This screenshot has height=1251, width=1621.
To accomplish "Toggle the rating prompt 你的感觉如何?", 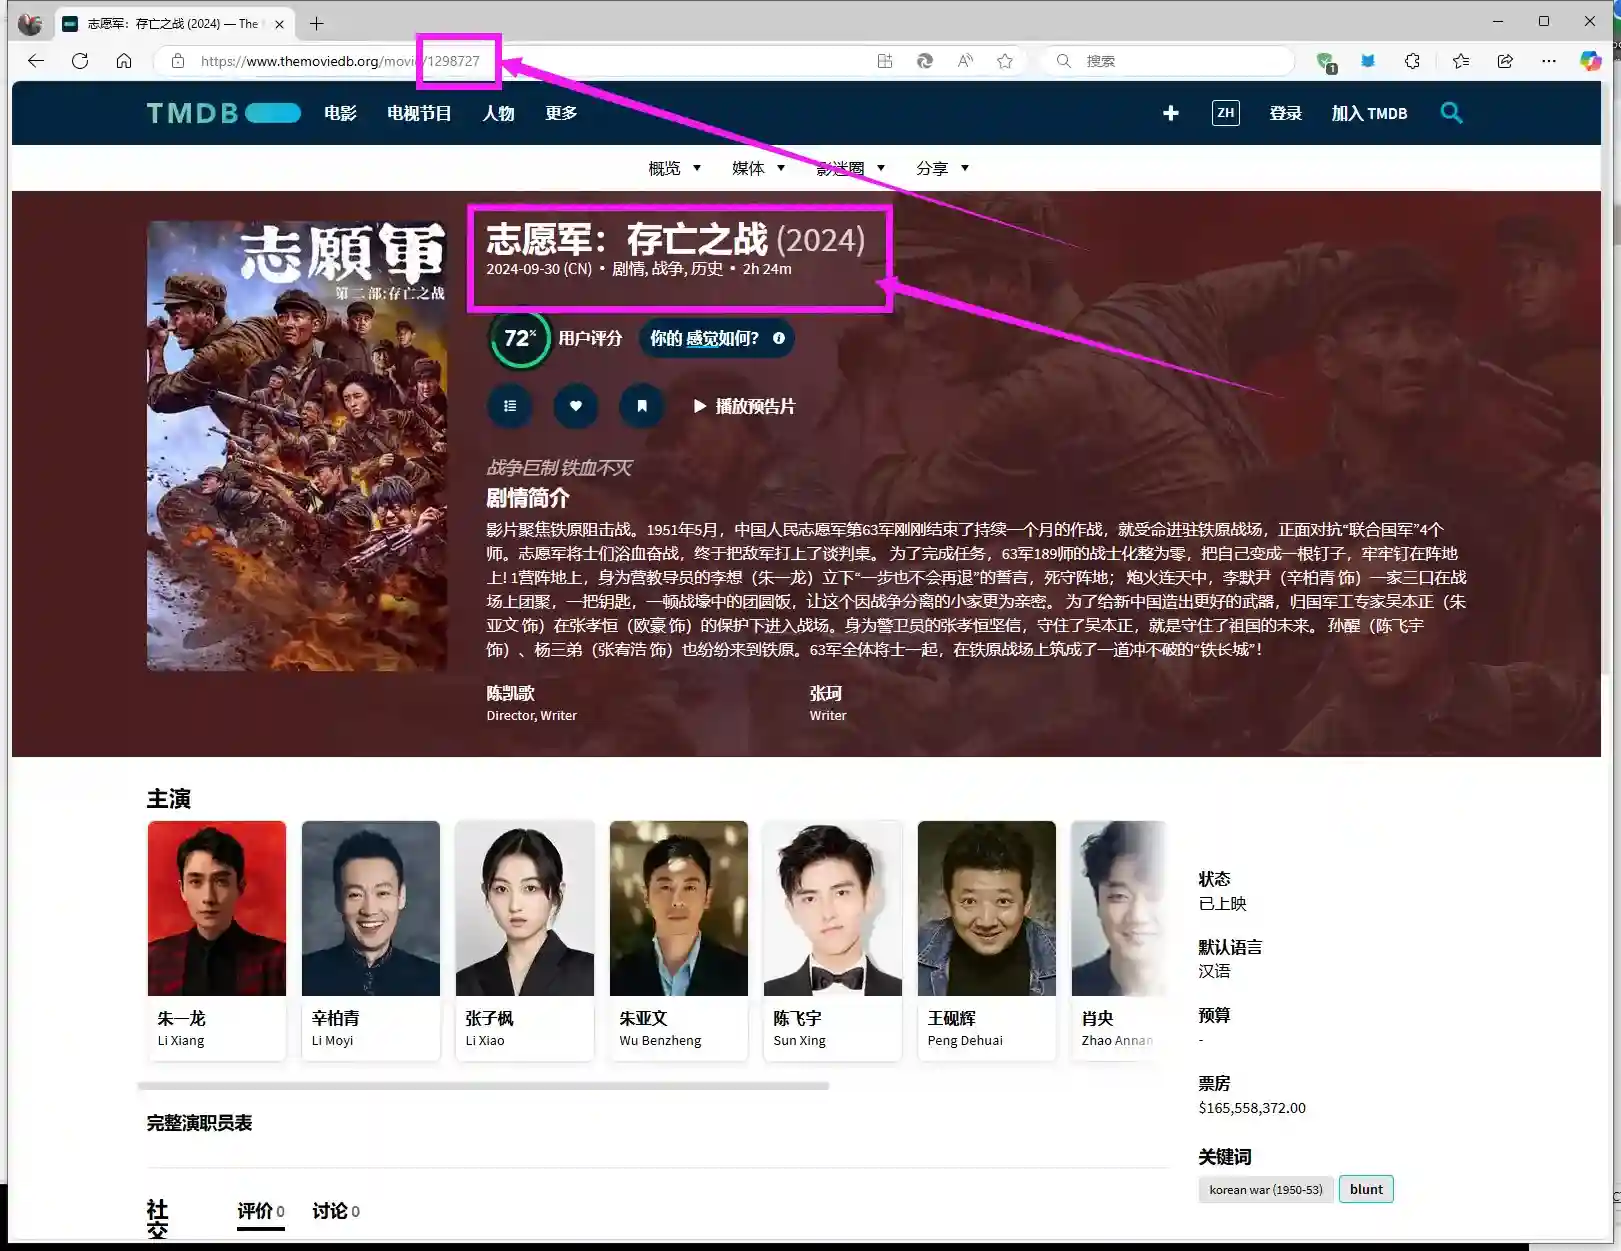I will (706, 338).
